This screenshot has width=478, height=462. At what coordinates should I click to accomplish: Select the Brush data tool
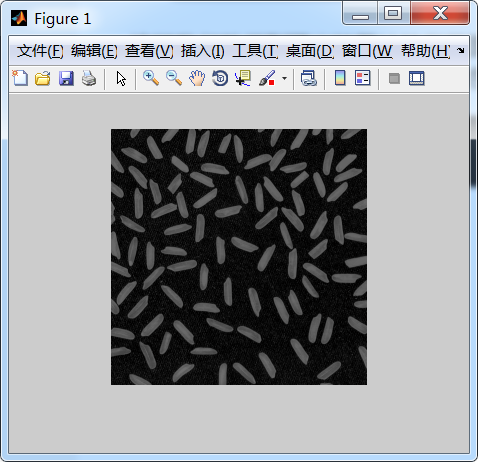[x=267, y=79]
